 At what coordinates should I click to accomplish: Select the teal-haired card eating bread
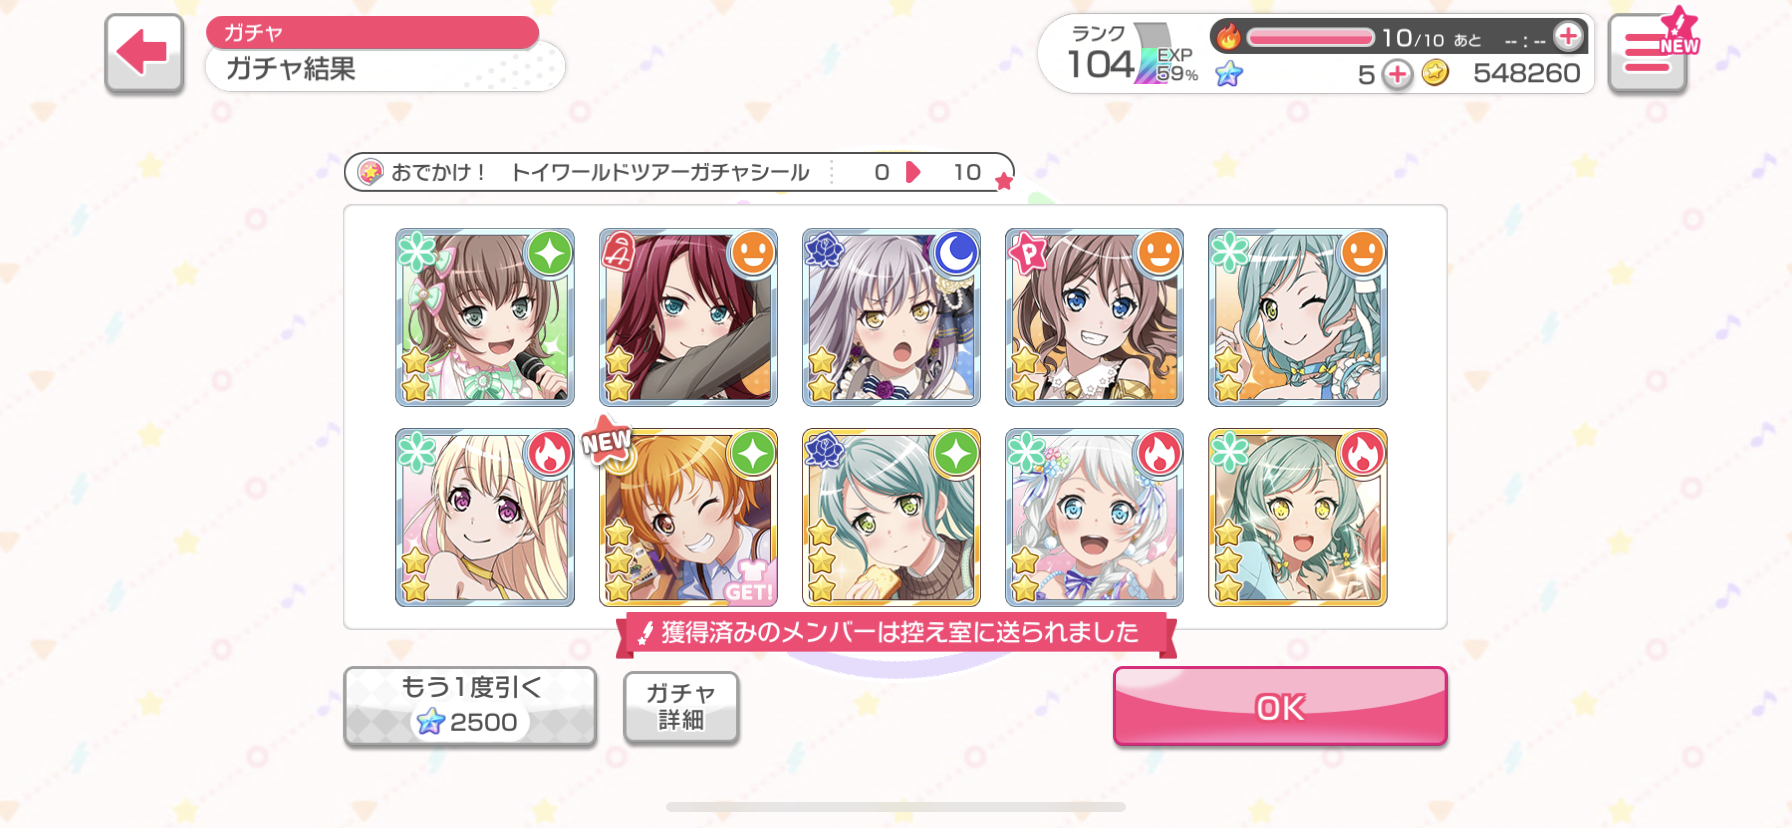[891, 518]
